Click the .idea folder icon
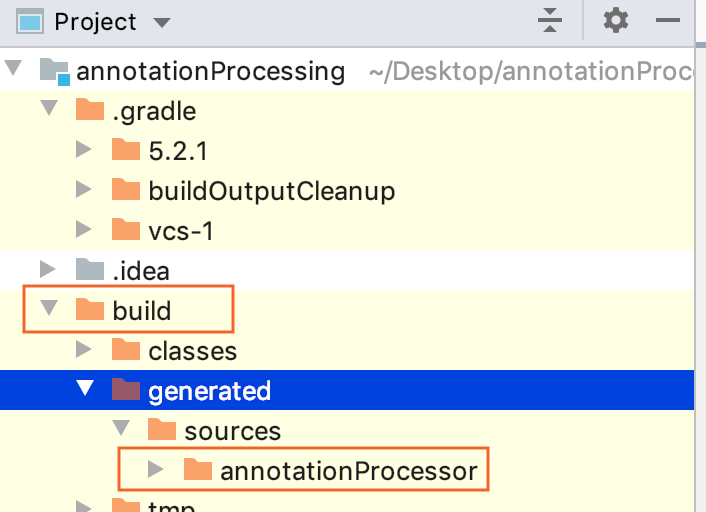 point(91,270)
